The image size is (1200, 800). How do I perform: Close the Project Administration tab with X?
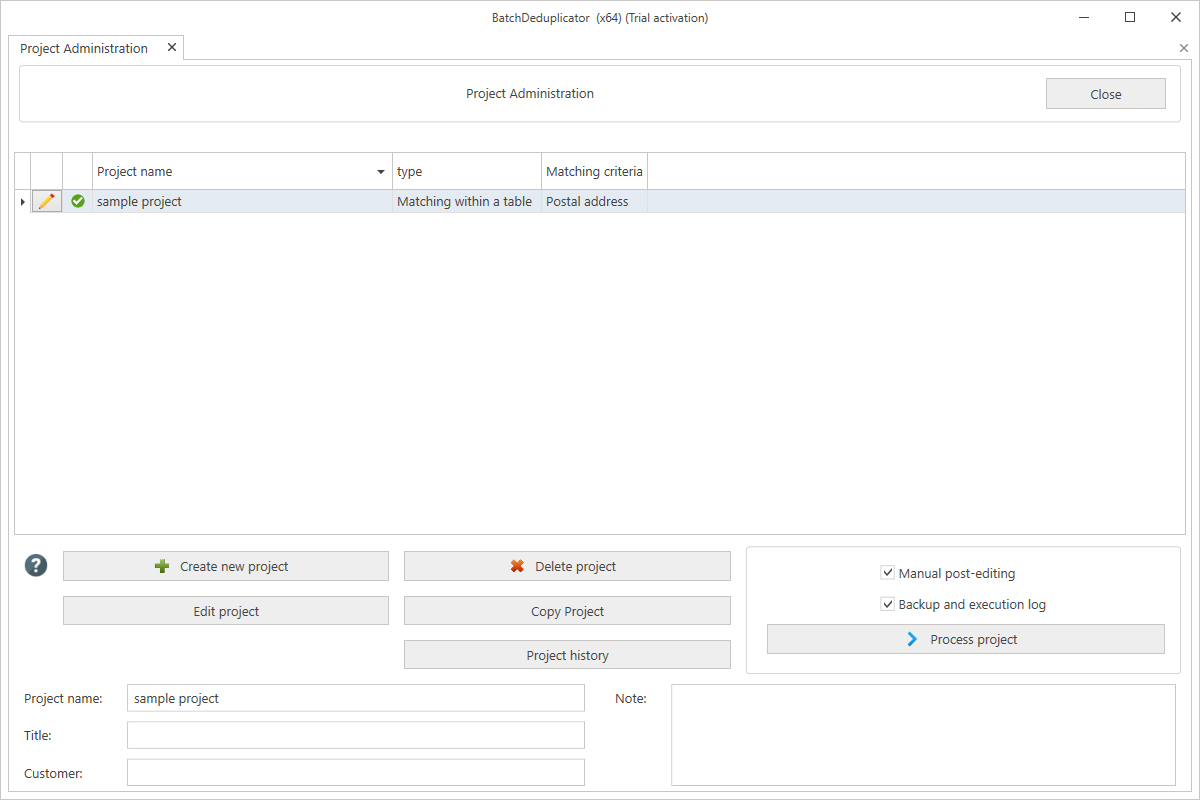(x=172, y=47)
